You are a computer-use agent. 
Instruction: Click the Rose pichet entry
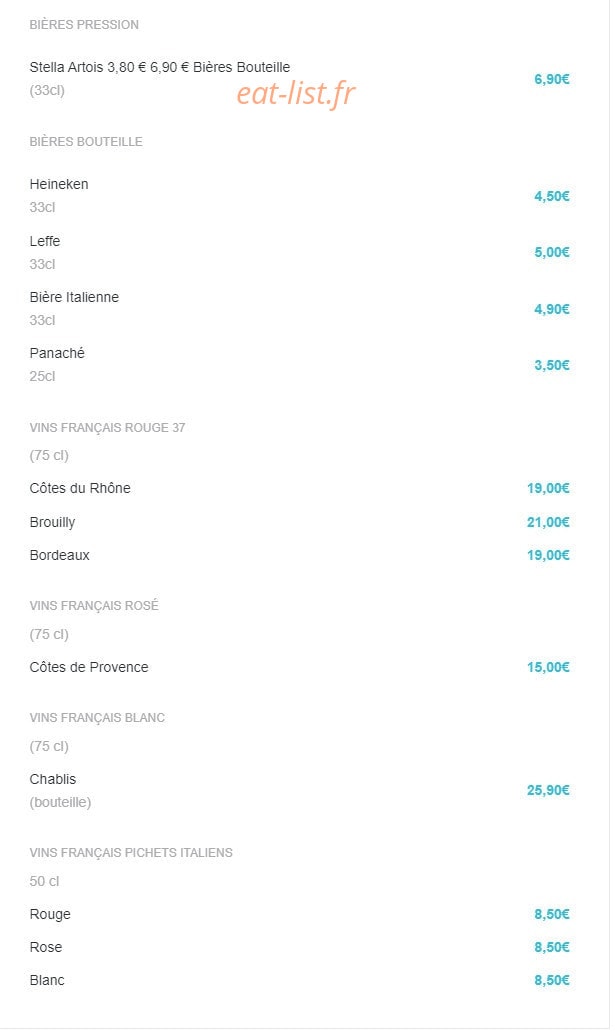[x=299, y=947]
